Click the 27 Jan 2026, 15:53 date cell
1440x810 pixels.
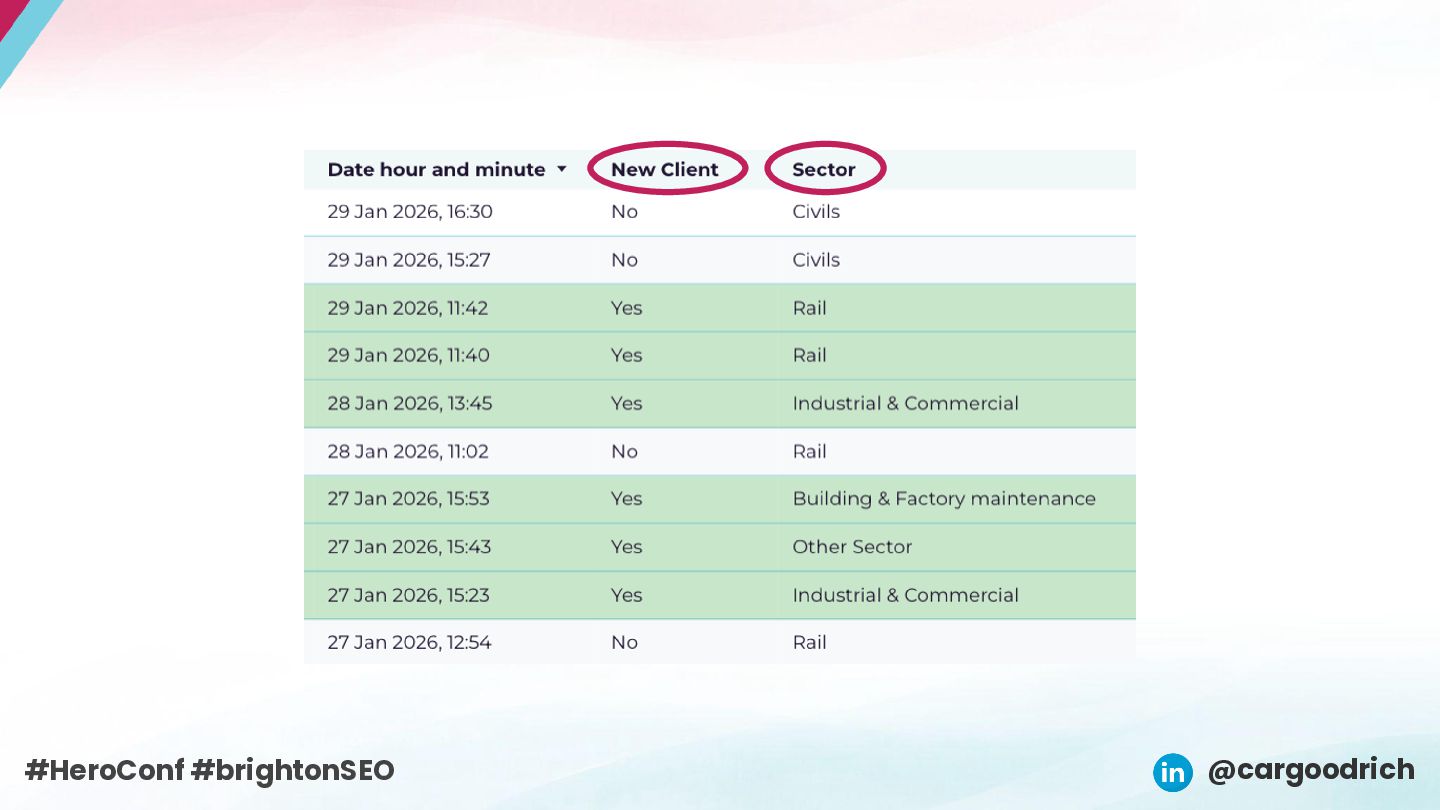[409, 499]
